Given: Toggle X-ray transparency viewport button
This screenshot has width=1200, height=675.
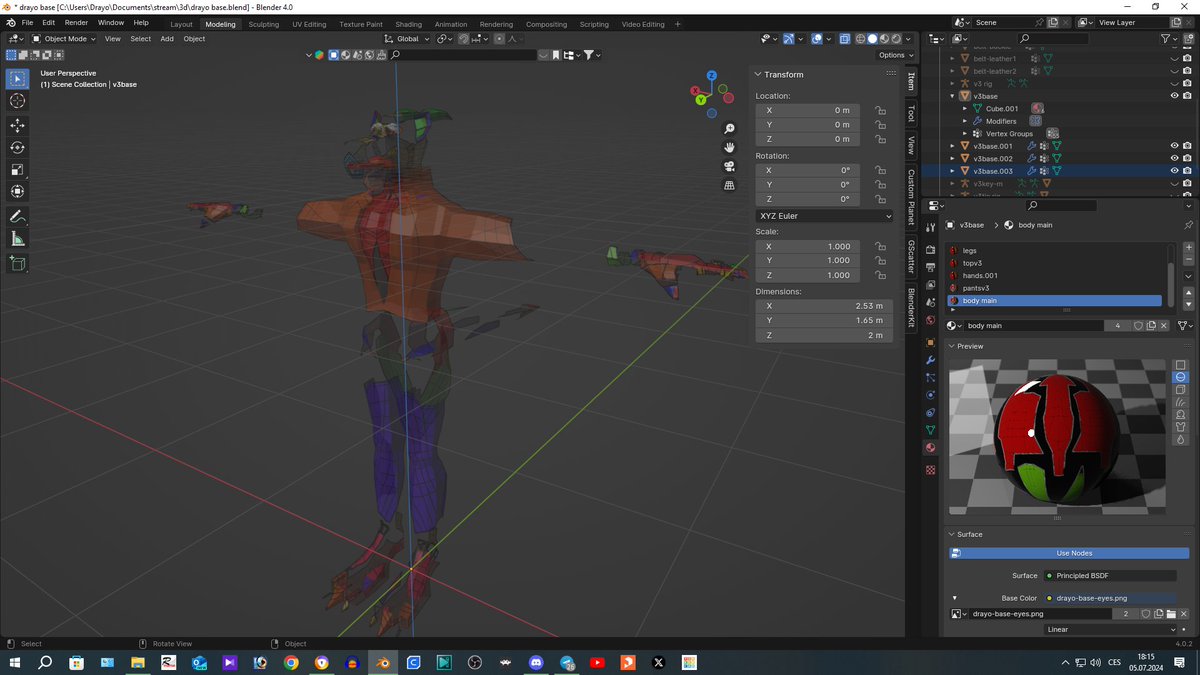Looking at the screenshot, I should click(845, 39).
